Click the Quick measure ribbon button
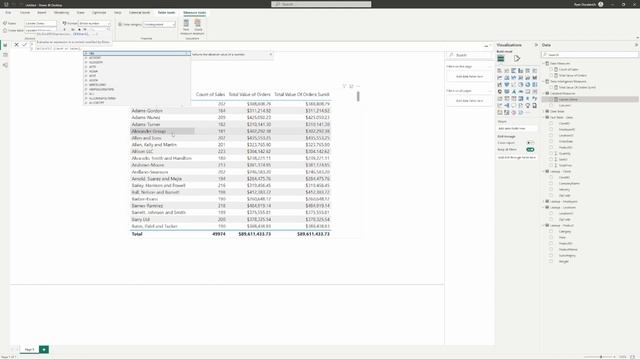 click(198, 27)
